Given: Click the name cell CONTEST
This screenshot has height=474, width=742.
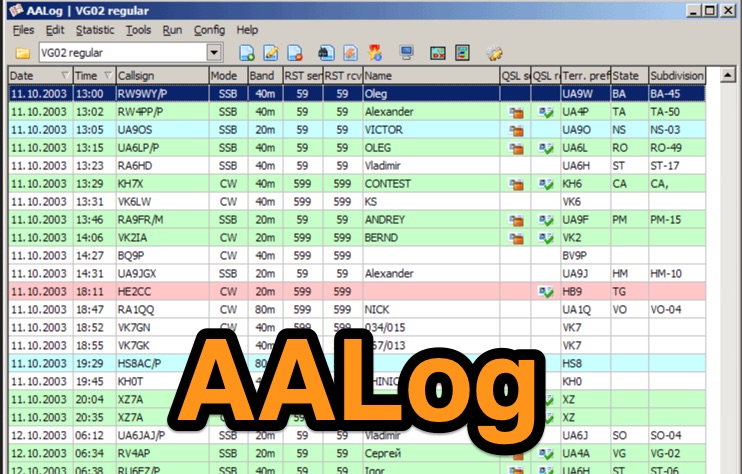Looking at the screenshot, I should (431, 184).
